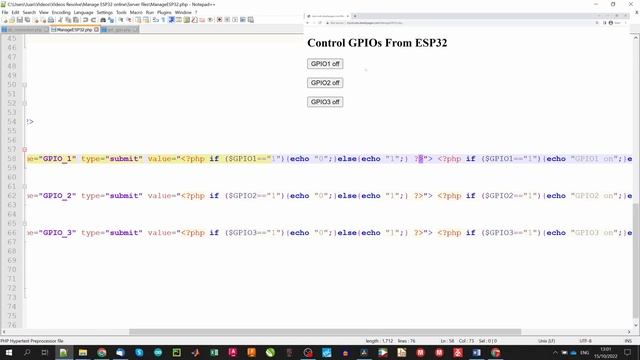
Task: Open the Function List panel icon
Action: pos(195,20)
